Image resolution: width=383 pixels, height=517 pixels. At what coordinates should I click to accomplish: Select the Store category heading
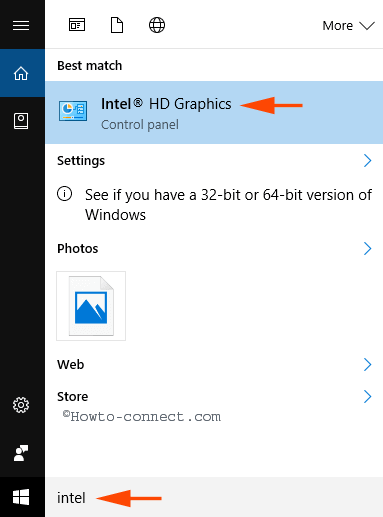click(73, 397)
